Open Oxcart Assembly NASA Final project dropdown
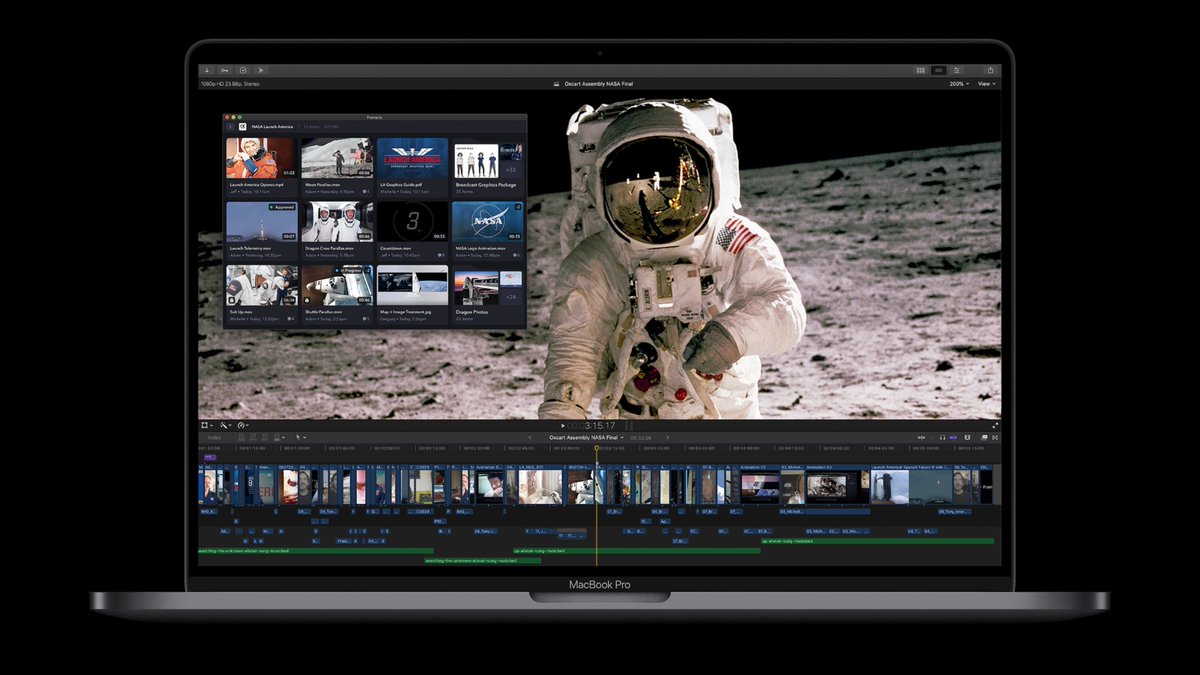Screen dimensions: 1200x675 pos(587,437)
